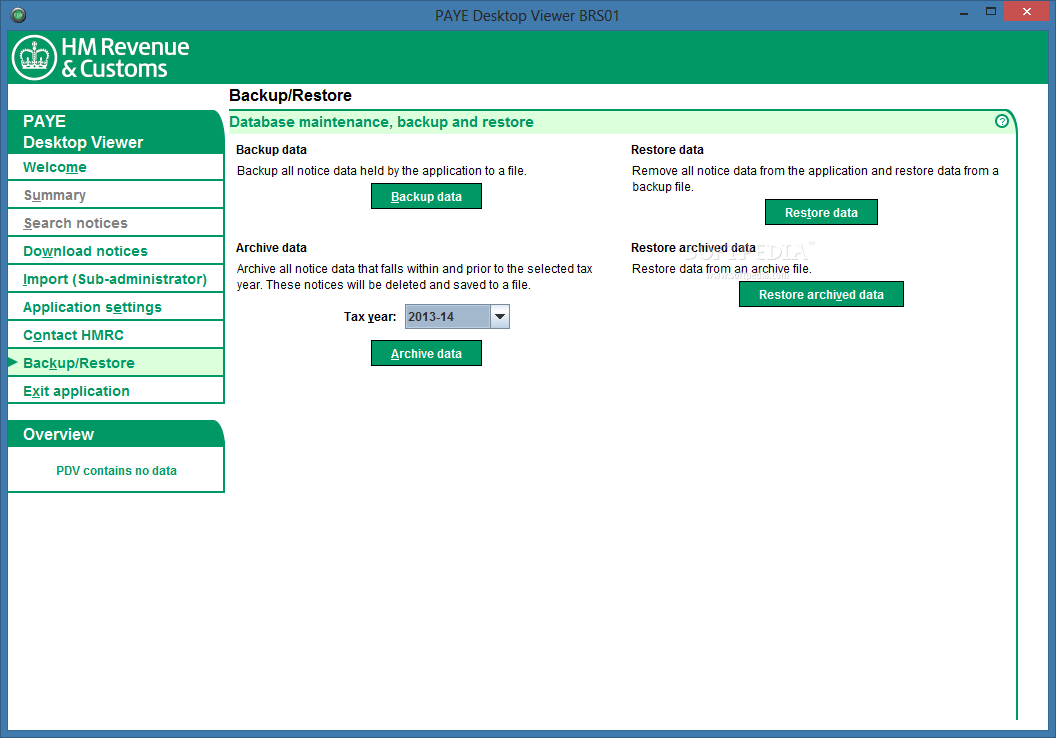Open Application settings

coord(116,307)
